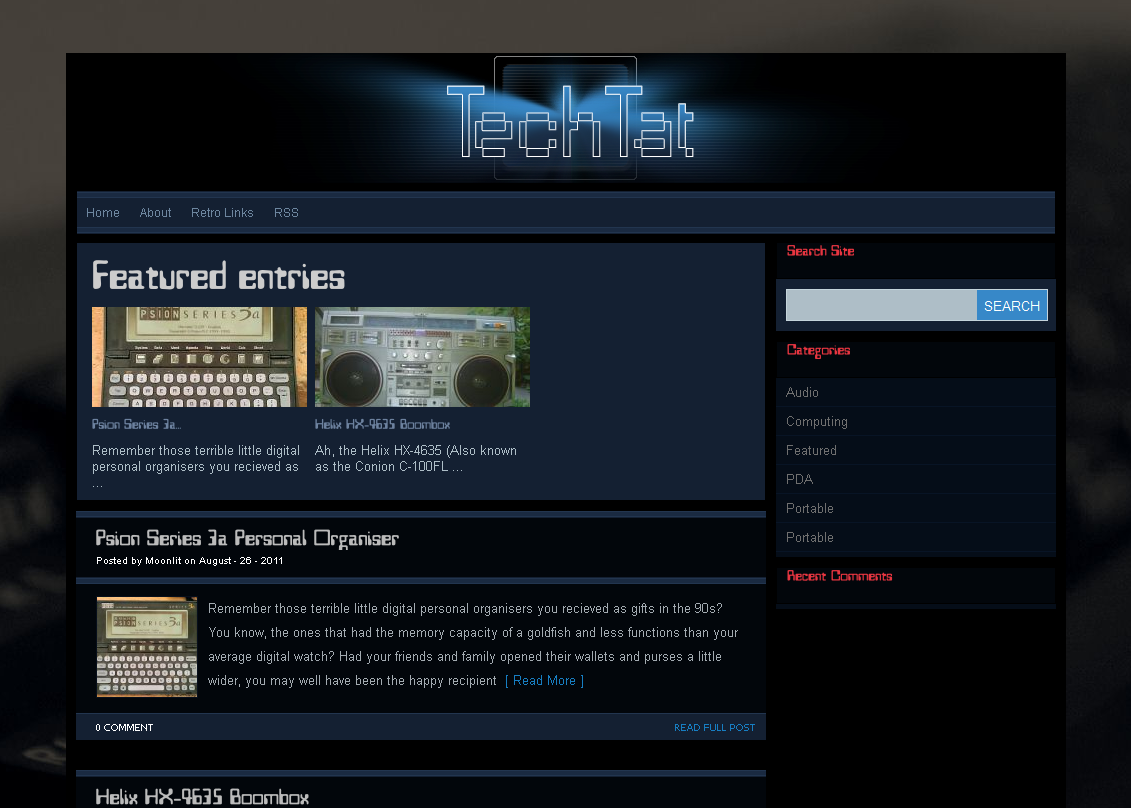Open the Home menu item
Screen dimensions: 1131x808
pyautogui.click(x=102, y=213)
